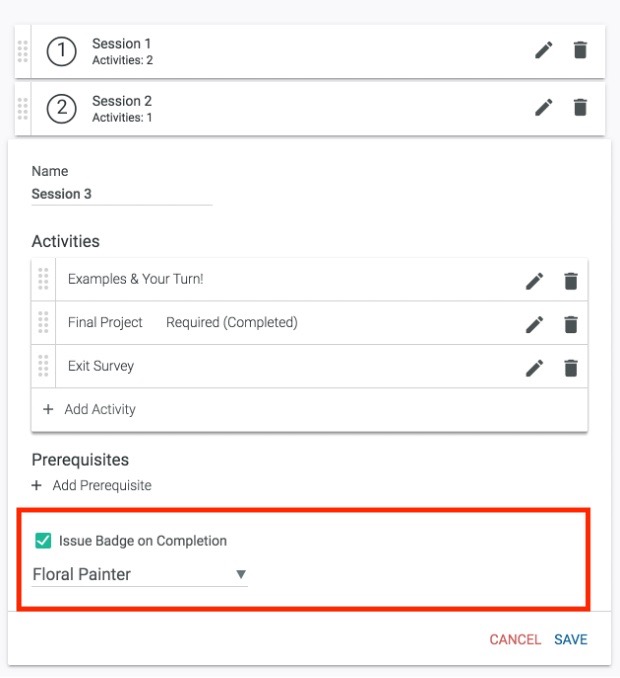
Task: Uncheck Issue Badge on Completion checkbox
Action: (x=43, y=541)
